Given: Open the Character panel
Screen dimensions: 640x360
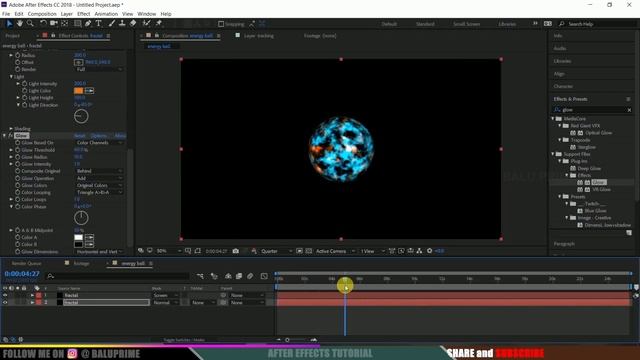Looking at the screenshot, I should (563, 86).
